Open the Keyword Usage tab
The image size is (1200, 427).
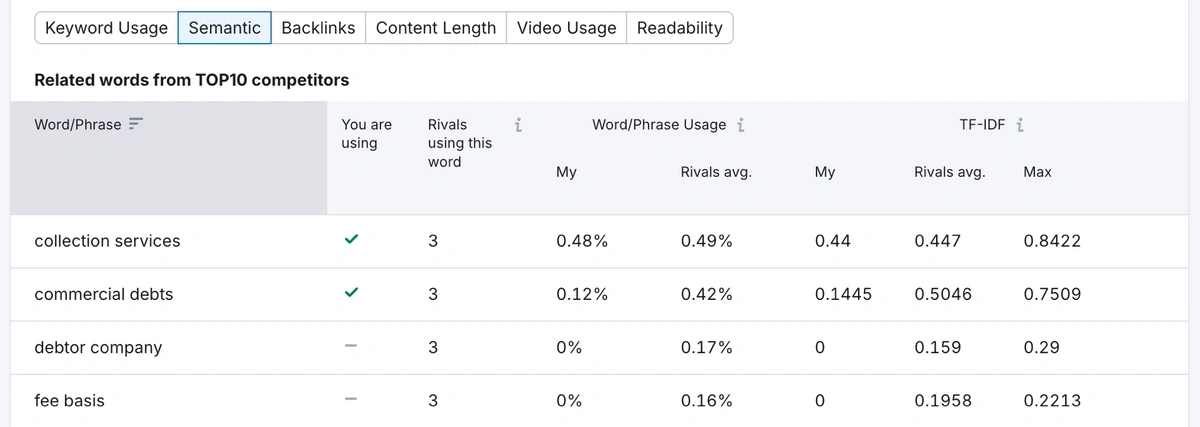pyautogui.click(x=107, y=28)
